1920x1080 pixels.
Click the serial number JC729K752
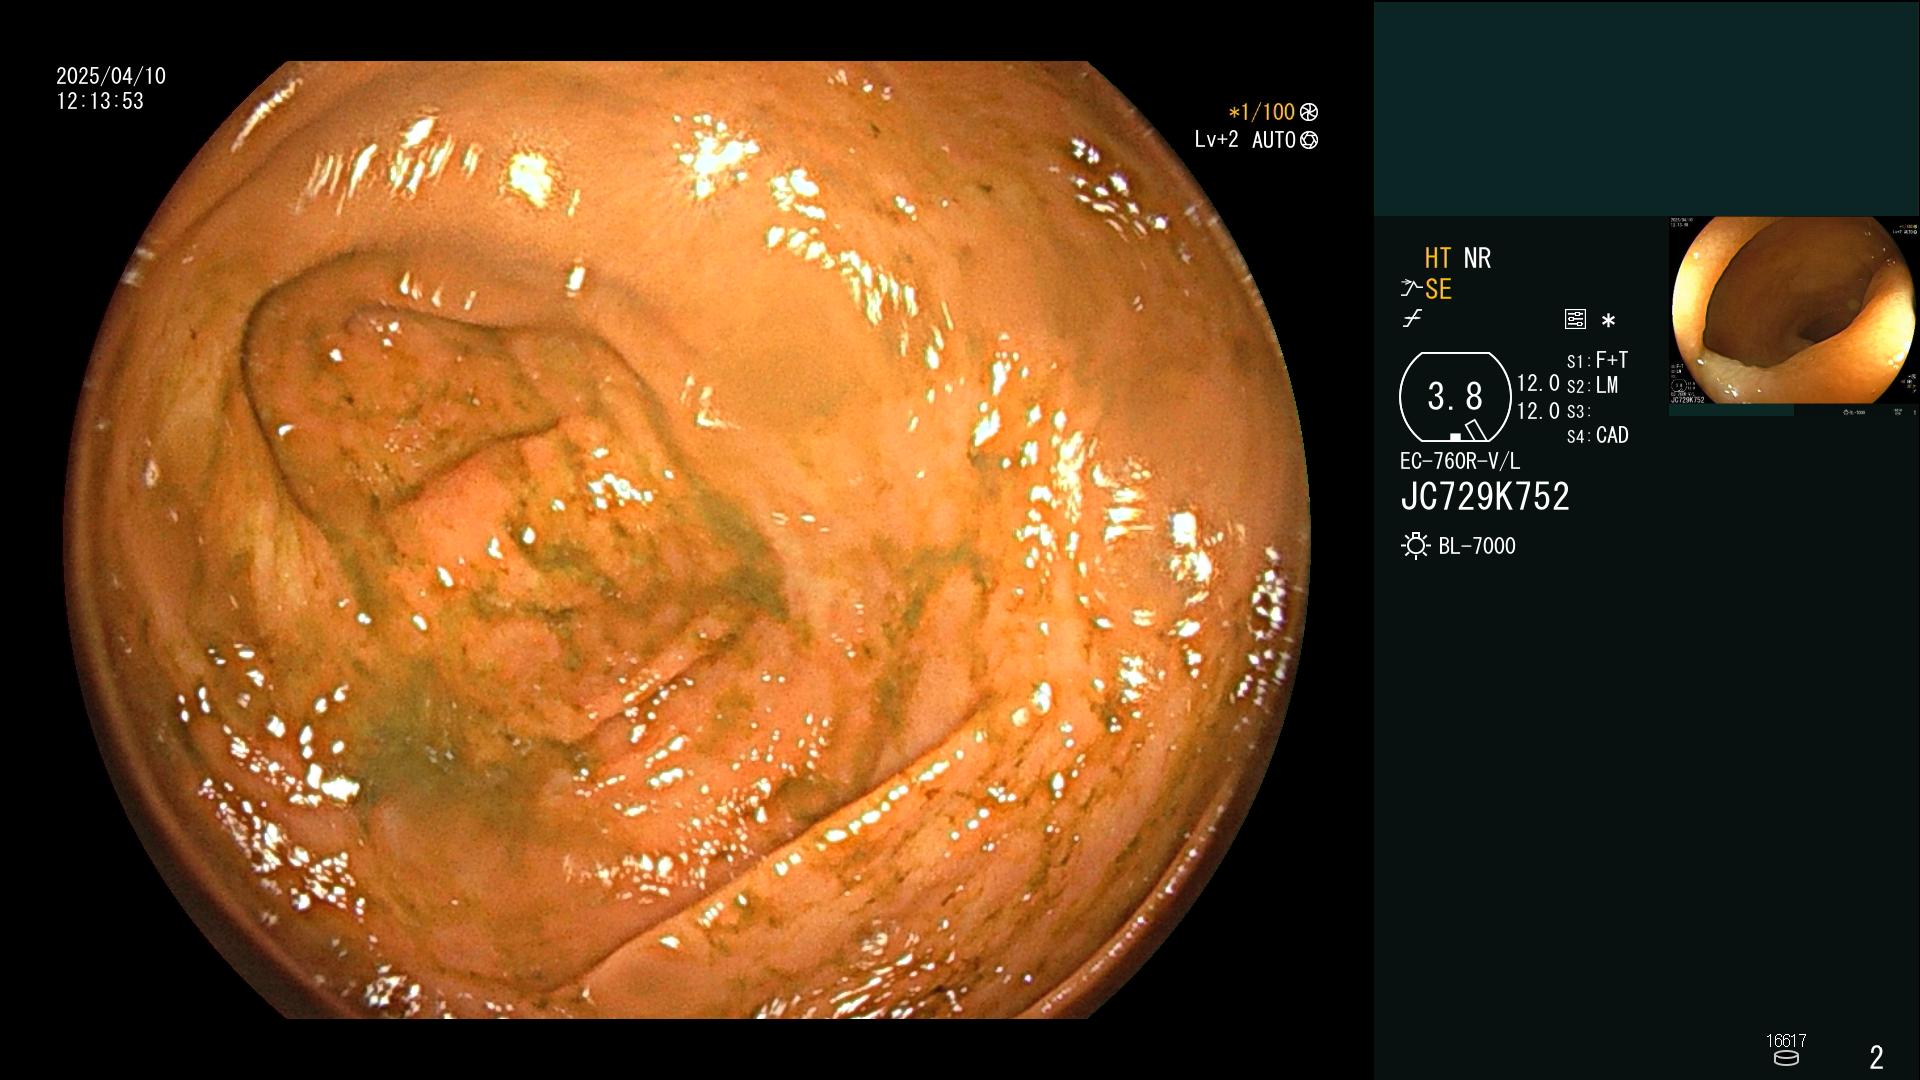[1485, 497]
